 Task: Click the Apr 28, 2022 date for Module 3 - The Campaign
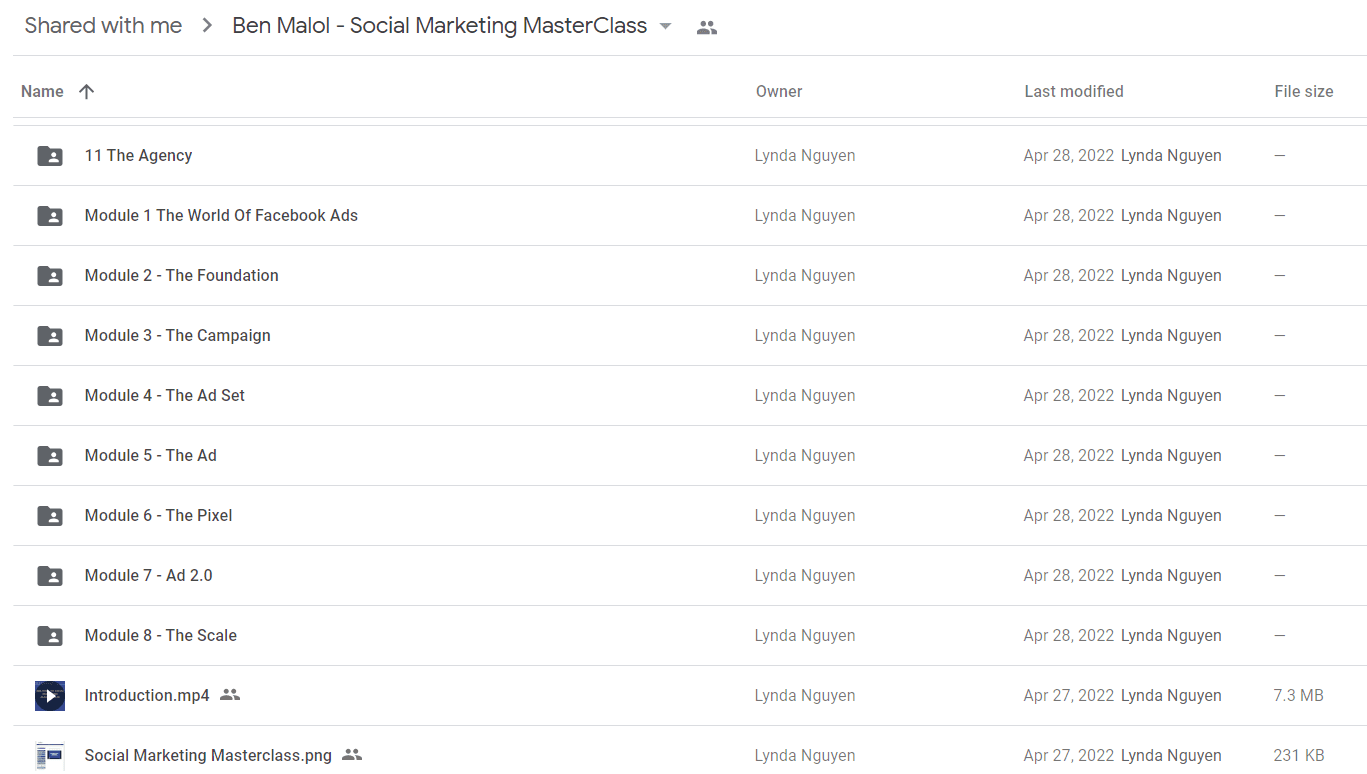pyautogui.click(x=1069, y=335)
